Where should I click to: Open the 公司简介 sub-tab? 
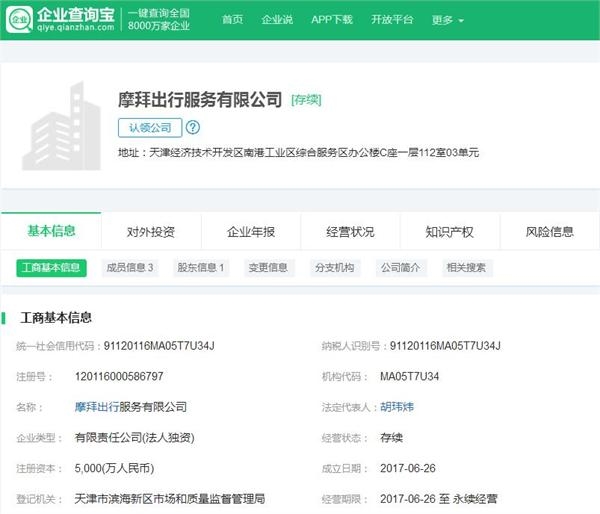(400, 268)
